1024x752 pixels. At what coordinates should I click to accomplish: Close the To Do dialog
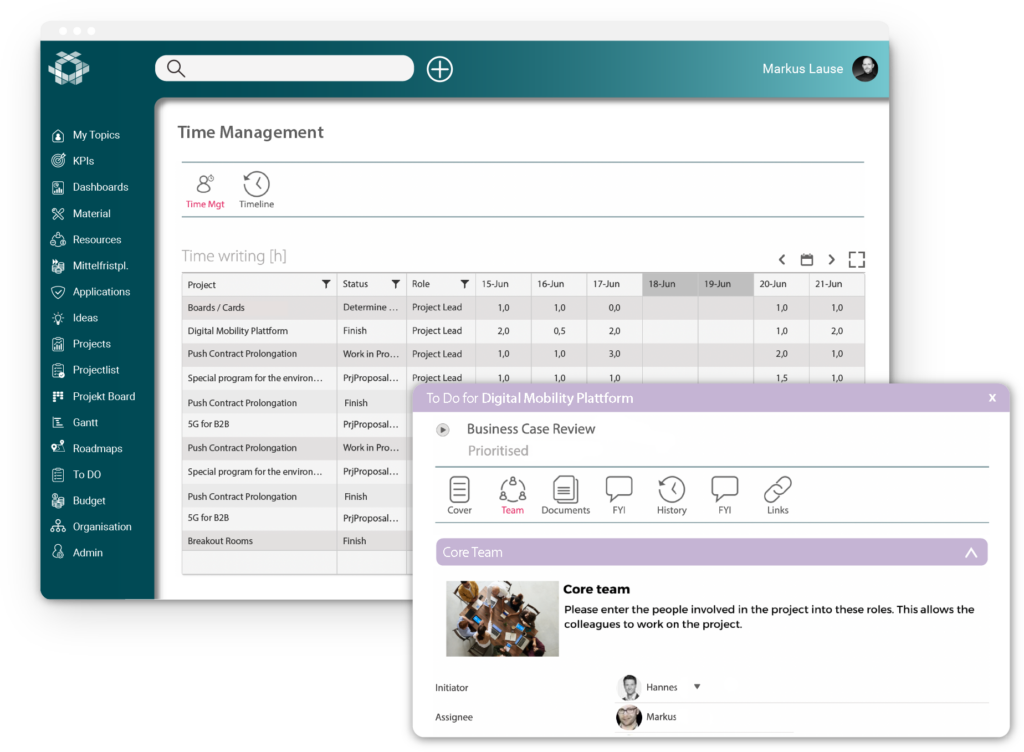coord(992,398)
